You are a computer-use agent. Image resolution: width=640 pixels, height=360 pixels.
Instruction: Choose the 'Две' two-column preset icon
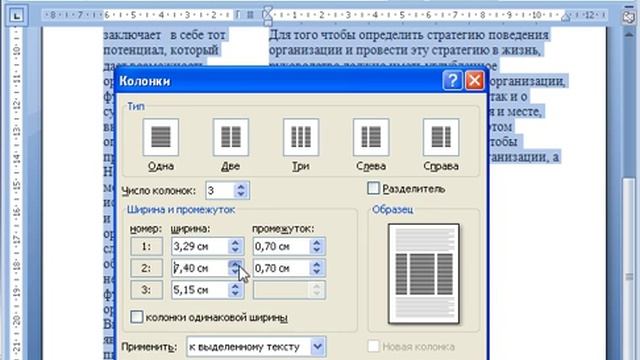pos(231,137)
